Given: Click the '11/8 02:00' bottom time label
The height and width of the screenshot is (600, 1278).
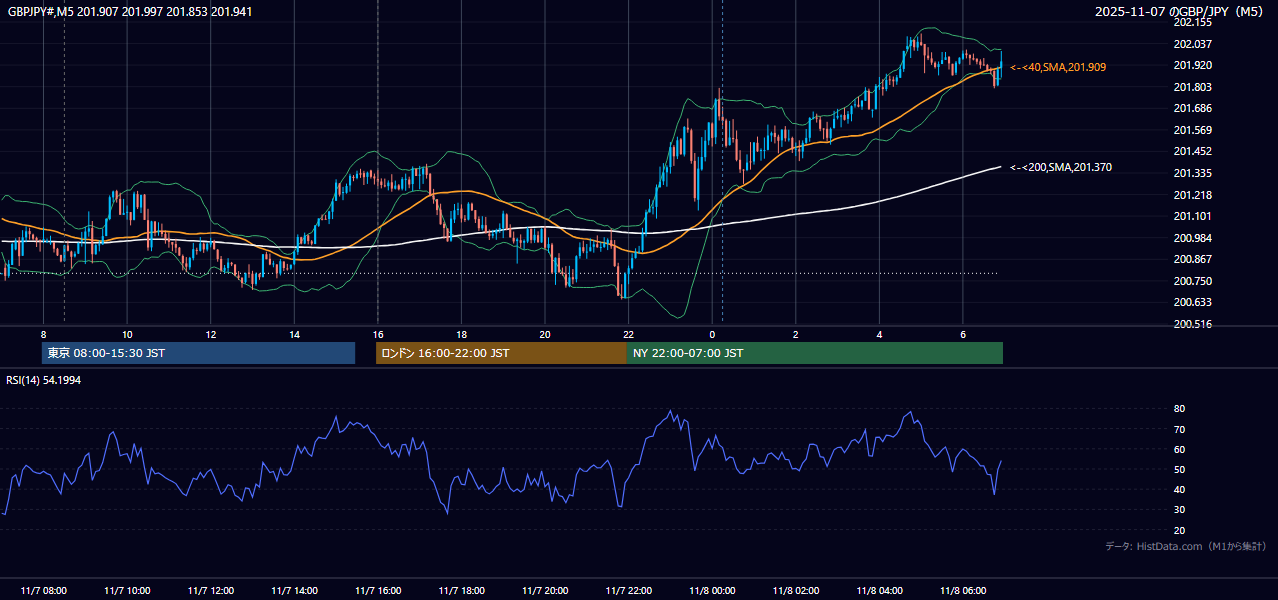Looking at the screenshot, I should coord(796,591).
